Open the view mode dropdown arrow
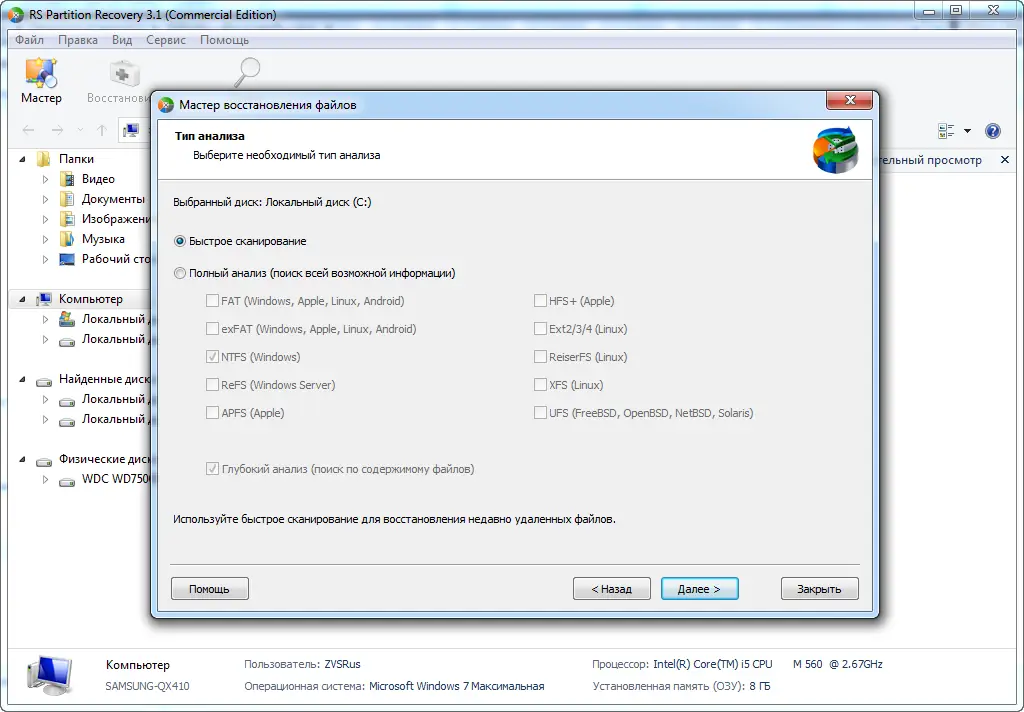The width and height of the screenshot is (1024, 712). point(967,131)
